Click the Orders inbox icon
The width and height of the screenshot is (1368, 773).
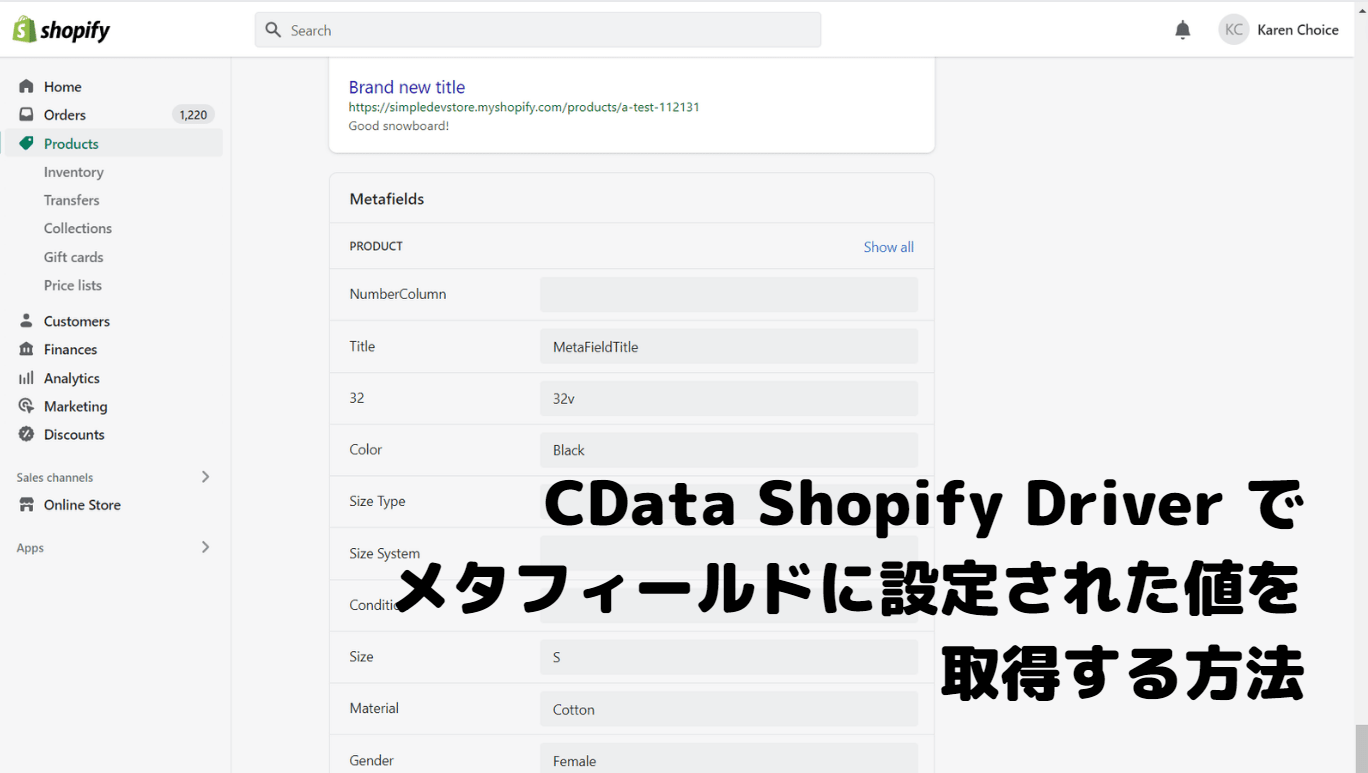tap(26, 115)
